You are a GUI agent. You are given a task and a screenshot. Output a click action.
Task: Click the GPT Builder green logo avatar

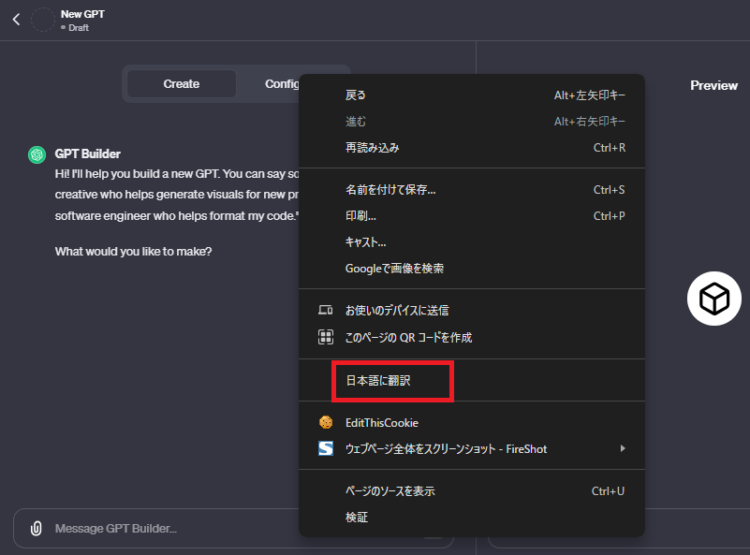tap(37, 155)
